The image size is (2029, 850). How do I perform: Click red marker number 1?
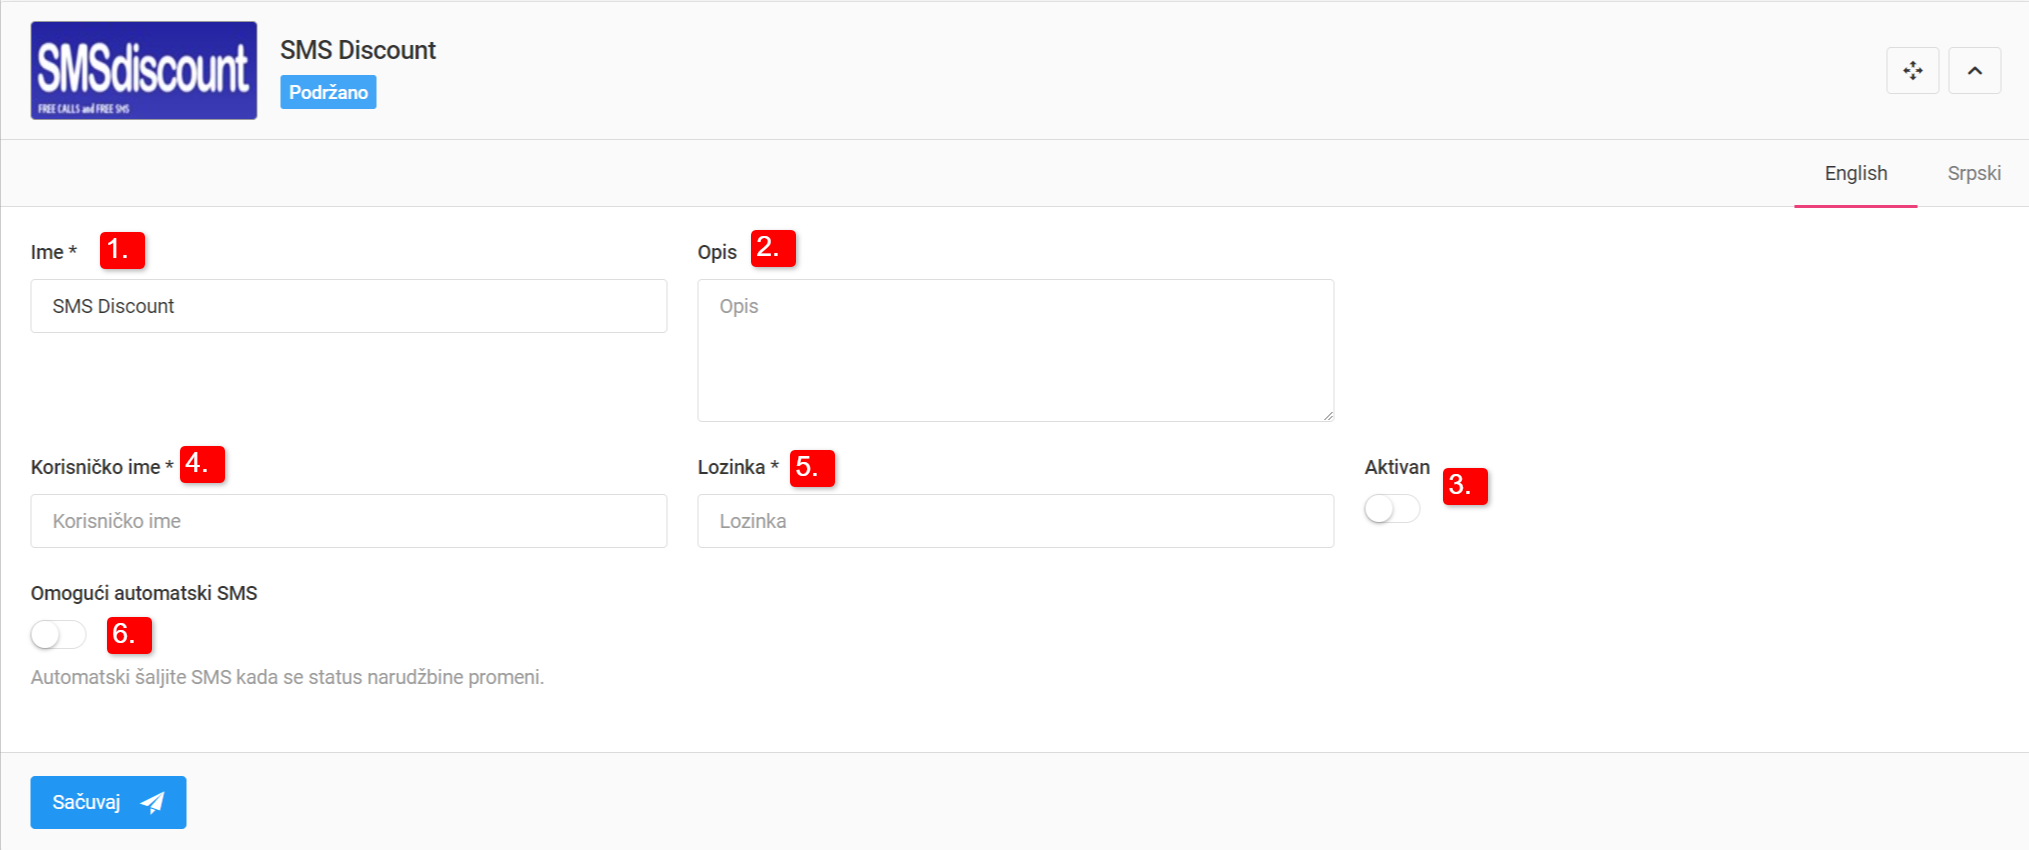122,250
